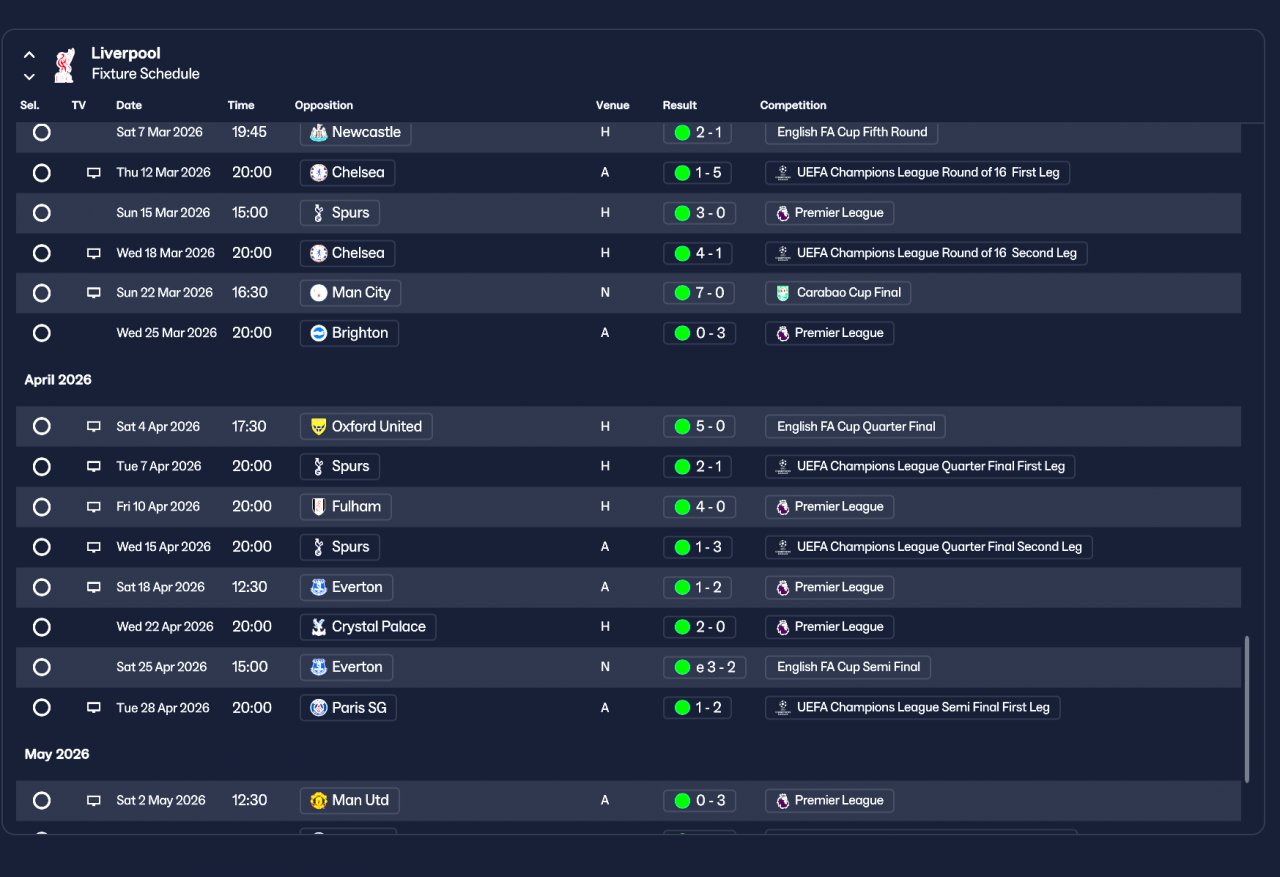This screenshot has height=877, width=1280.
Task: Click the Oxford United club badge
Action: 318,427
